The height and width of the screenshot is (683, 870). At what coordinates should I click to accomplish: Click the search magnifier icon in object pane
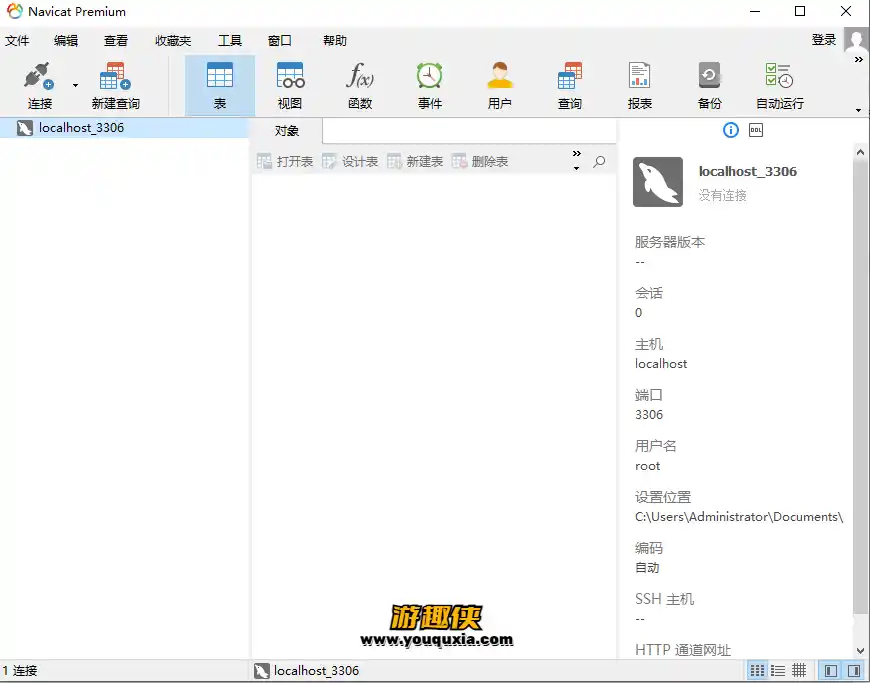tap(599, 161)
